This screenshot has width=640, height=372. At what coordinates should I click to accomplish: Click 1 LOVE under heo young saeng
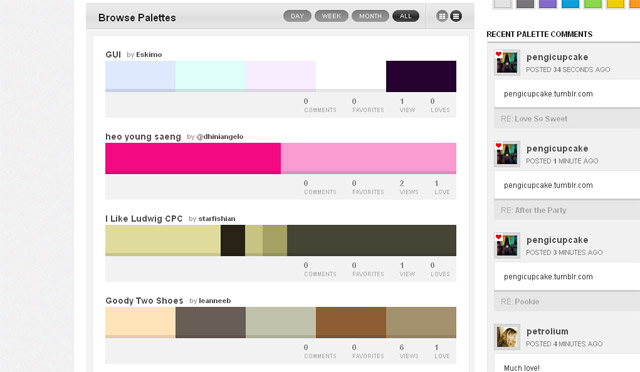[442, 187]
